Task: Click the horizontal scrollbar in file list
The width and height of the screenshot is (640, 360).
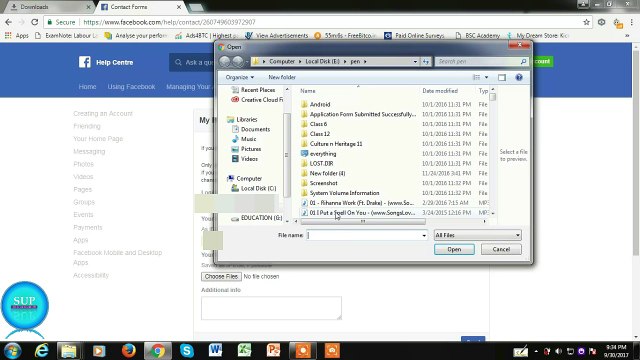Action: [363, 221]
